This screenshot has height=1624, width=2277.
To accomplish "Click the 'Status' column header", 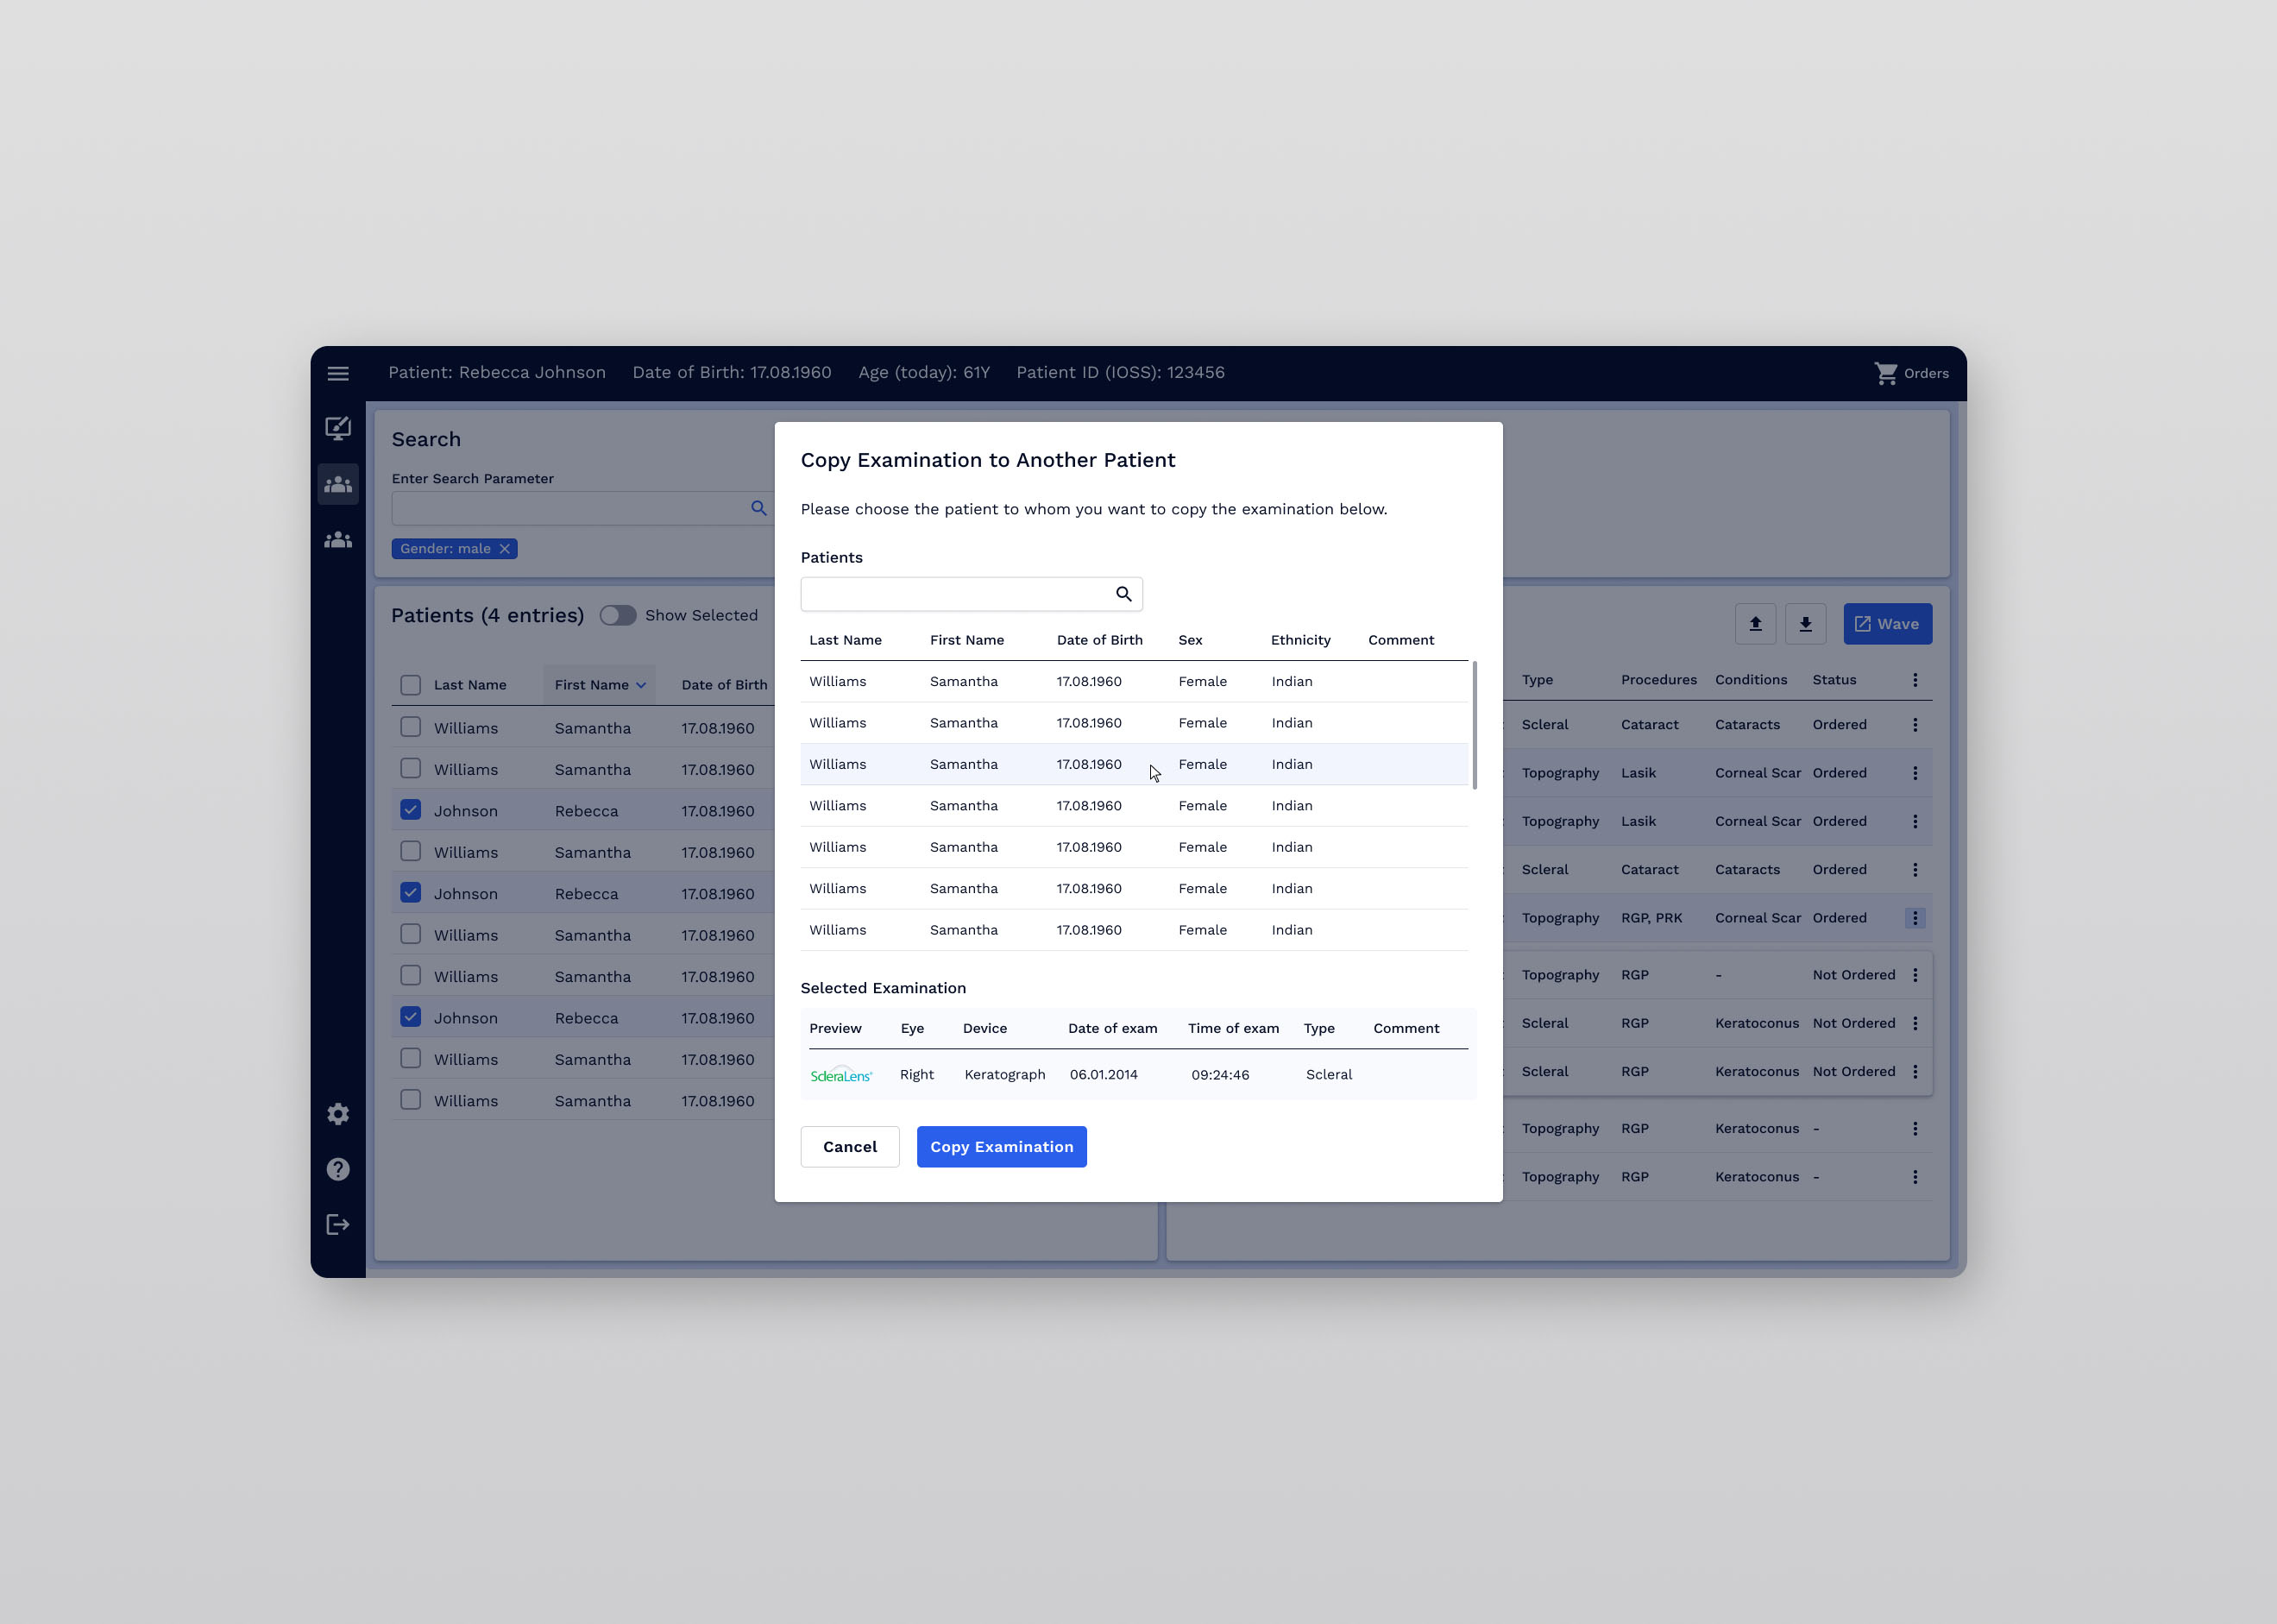I will 1834,680.
